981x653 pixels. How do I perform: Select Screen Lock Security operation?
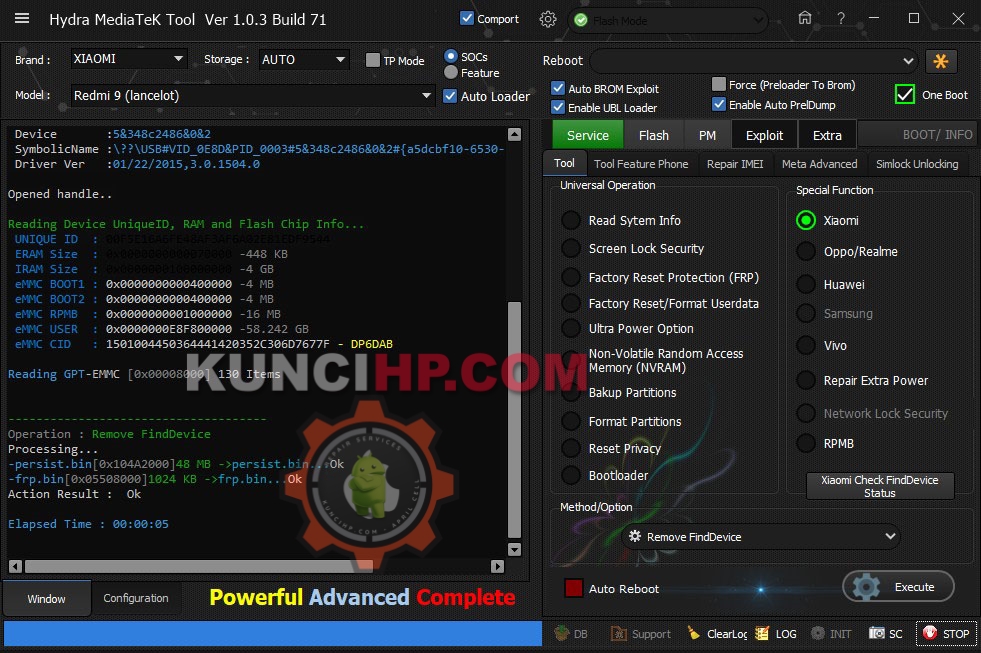(x=571, y=248)
